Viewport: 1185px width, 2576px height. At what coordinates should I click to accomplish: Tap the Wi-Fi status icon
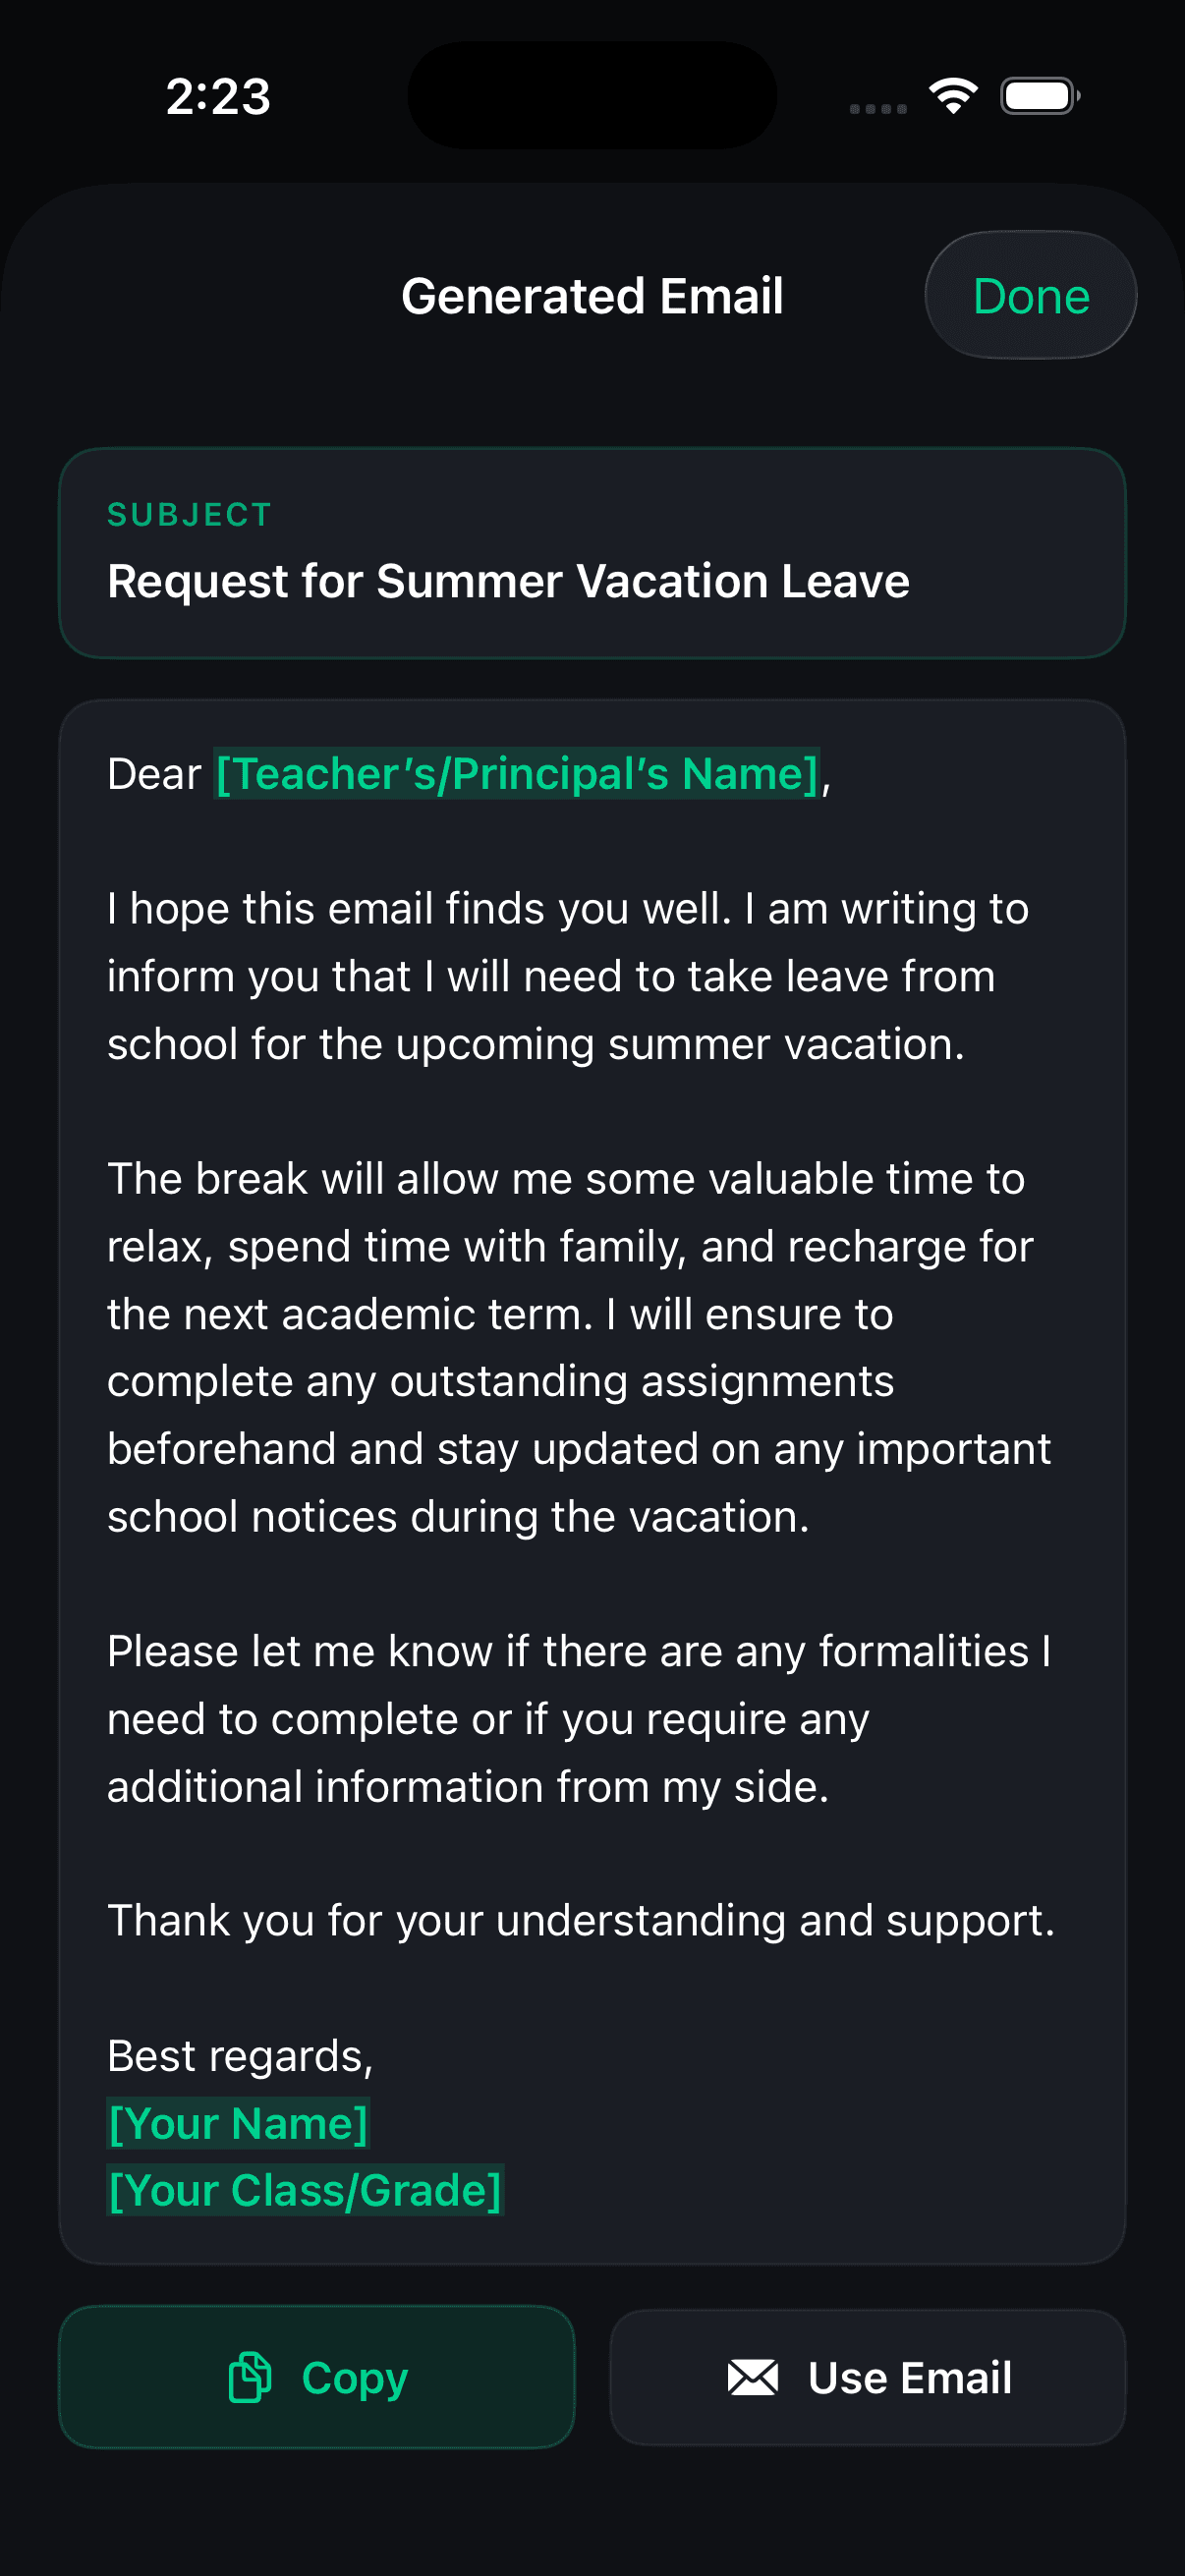coord(953,96)
